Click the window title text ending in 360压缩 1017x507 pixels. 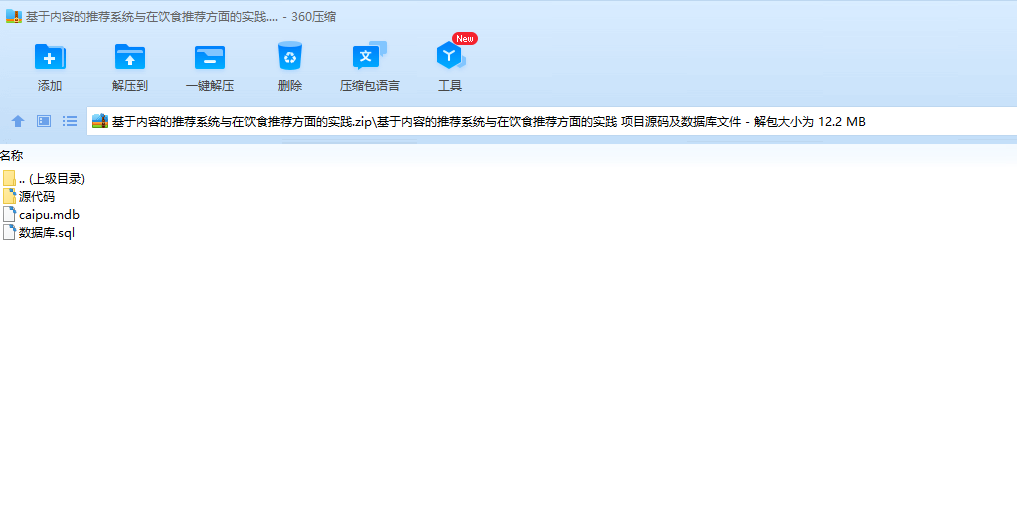pyautogui.click(x=180, y=18)
